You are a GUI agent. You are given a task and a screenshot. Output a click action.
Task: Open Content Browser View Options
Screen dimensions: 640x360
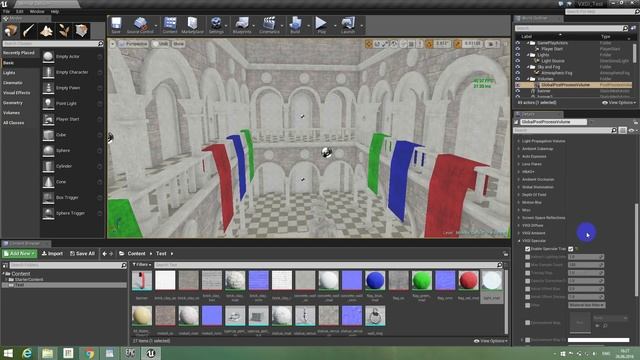[491, 341]
